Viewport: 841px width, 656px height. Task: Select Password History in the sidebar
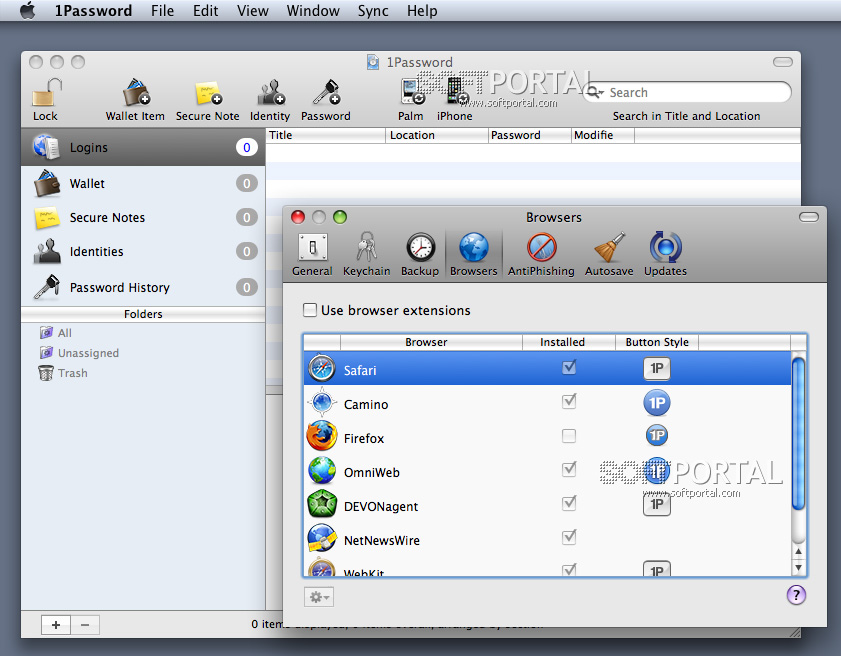tap(143, 287)
